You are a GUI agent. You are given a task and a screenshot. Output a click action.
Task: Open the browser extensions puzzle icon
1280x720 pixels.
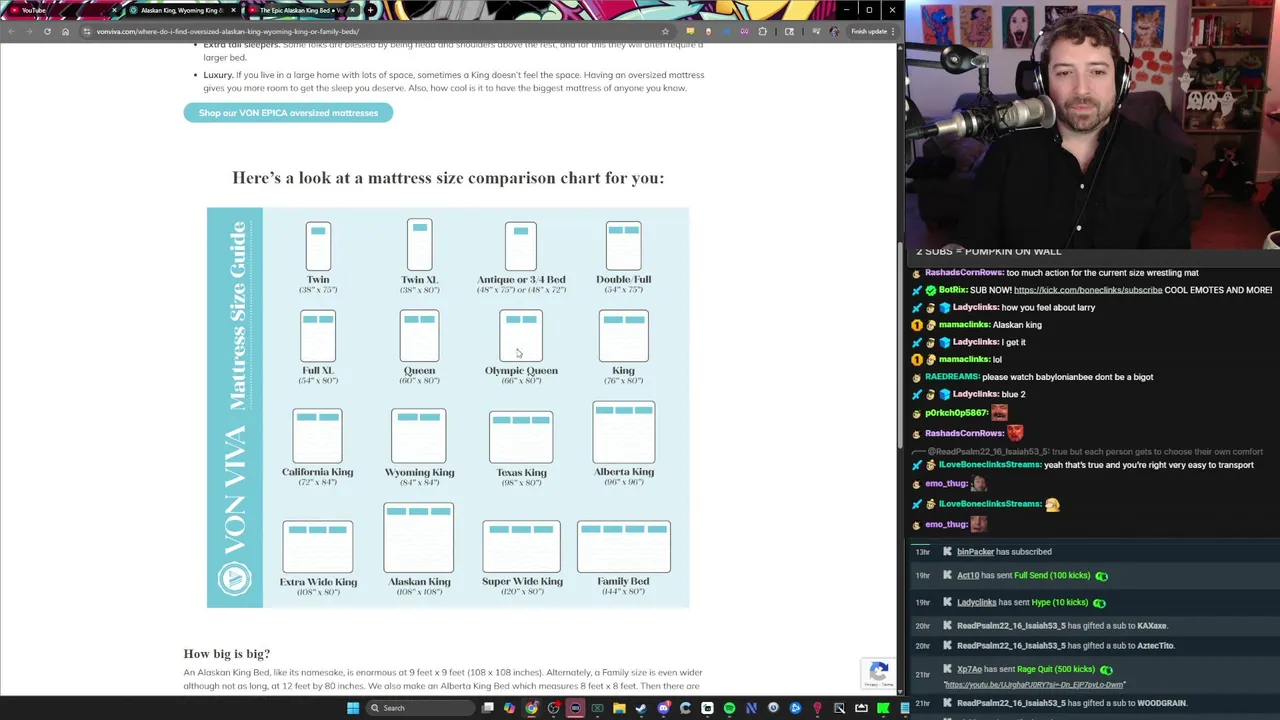[x=763, y=31]
